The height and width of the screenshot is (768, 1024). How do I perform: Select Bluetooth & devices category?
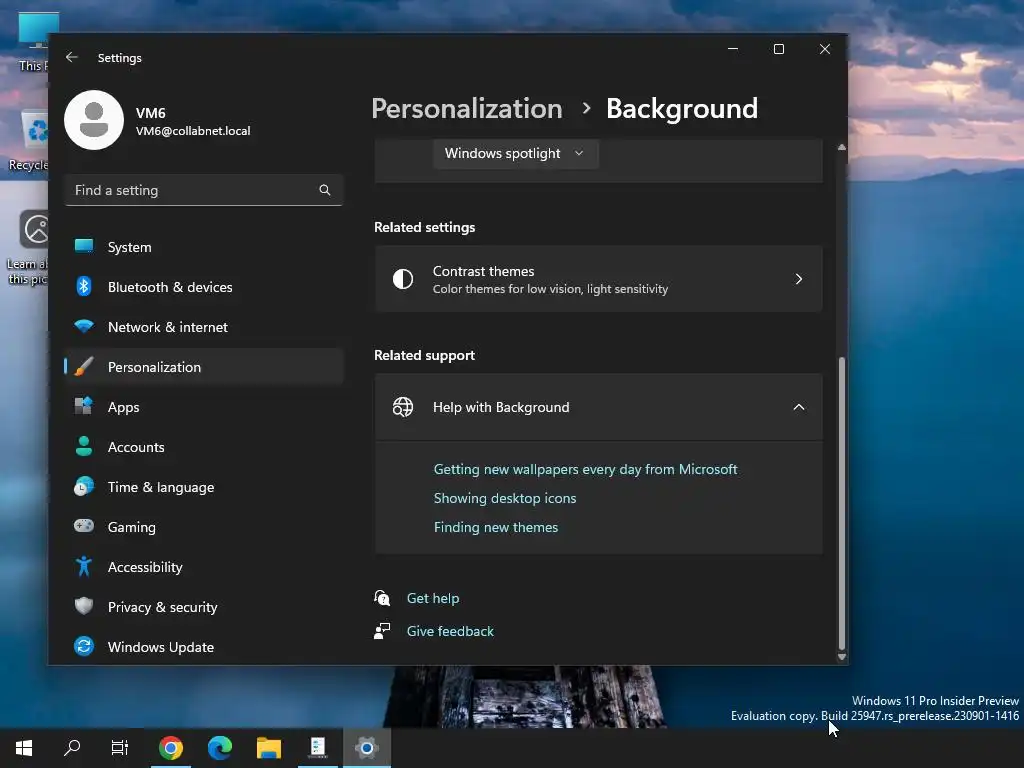[204, 287]
